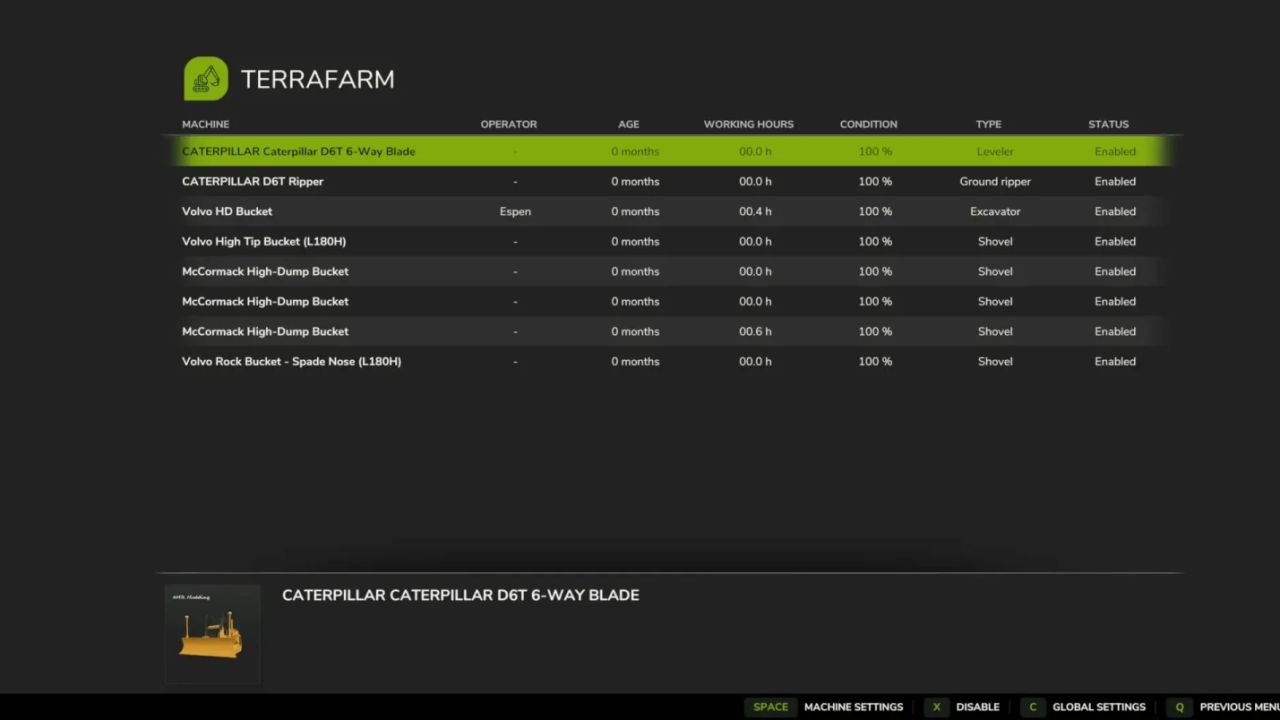Click the Type column header

(x=988, y=124)
